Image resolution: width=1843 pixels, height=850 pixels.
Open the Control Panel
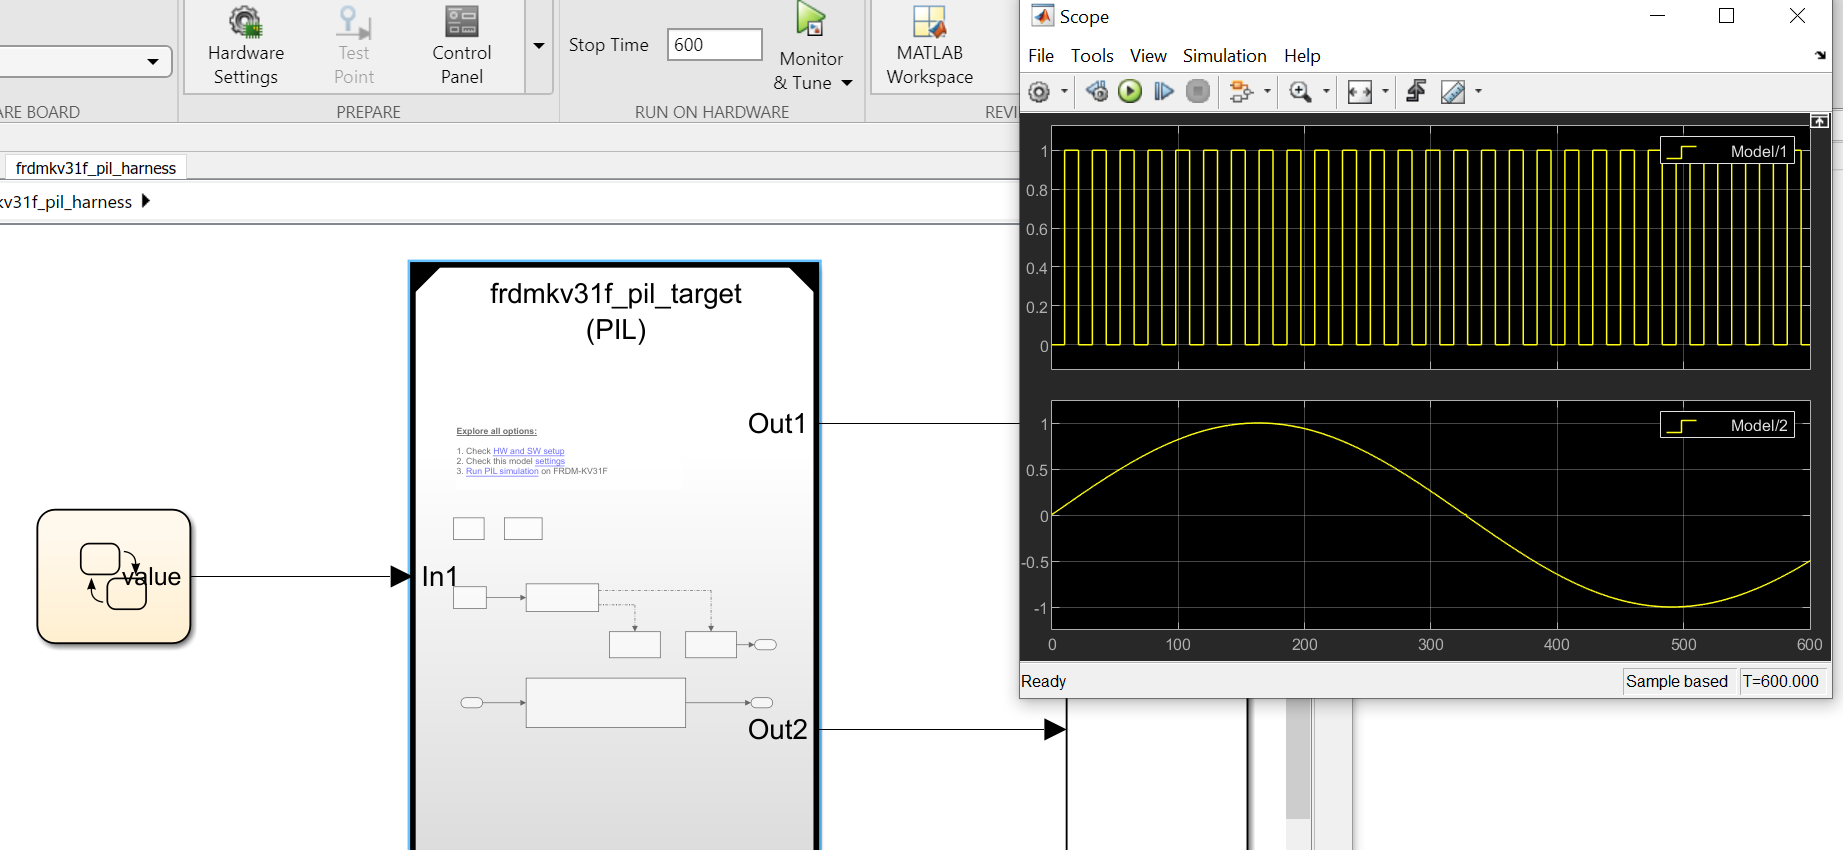462,47
